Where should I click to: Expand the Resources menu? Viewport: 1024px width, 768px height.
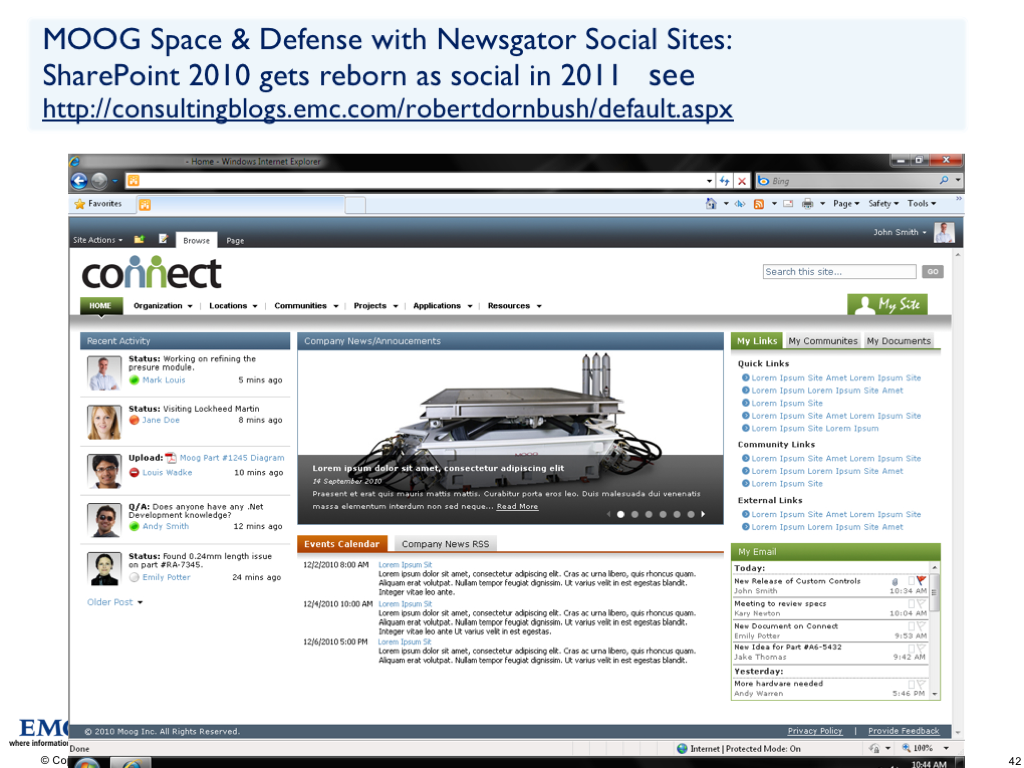pyautogui.click(x=515, y=306)
